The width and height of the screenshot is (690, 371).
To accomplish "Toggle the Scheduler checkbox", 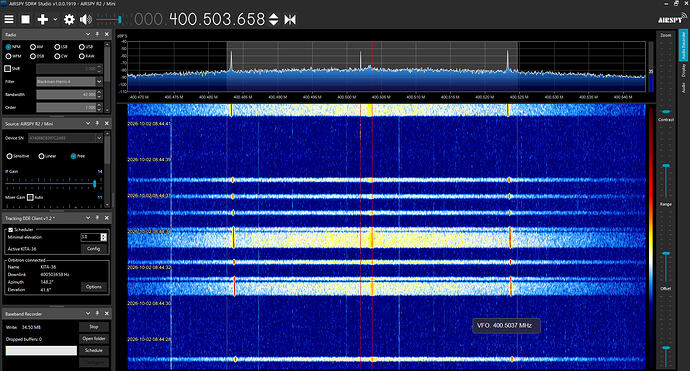I will (x=11, y=230).
